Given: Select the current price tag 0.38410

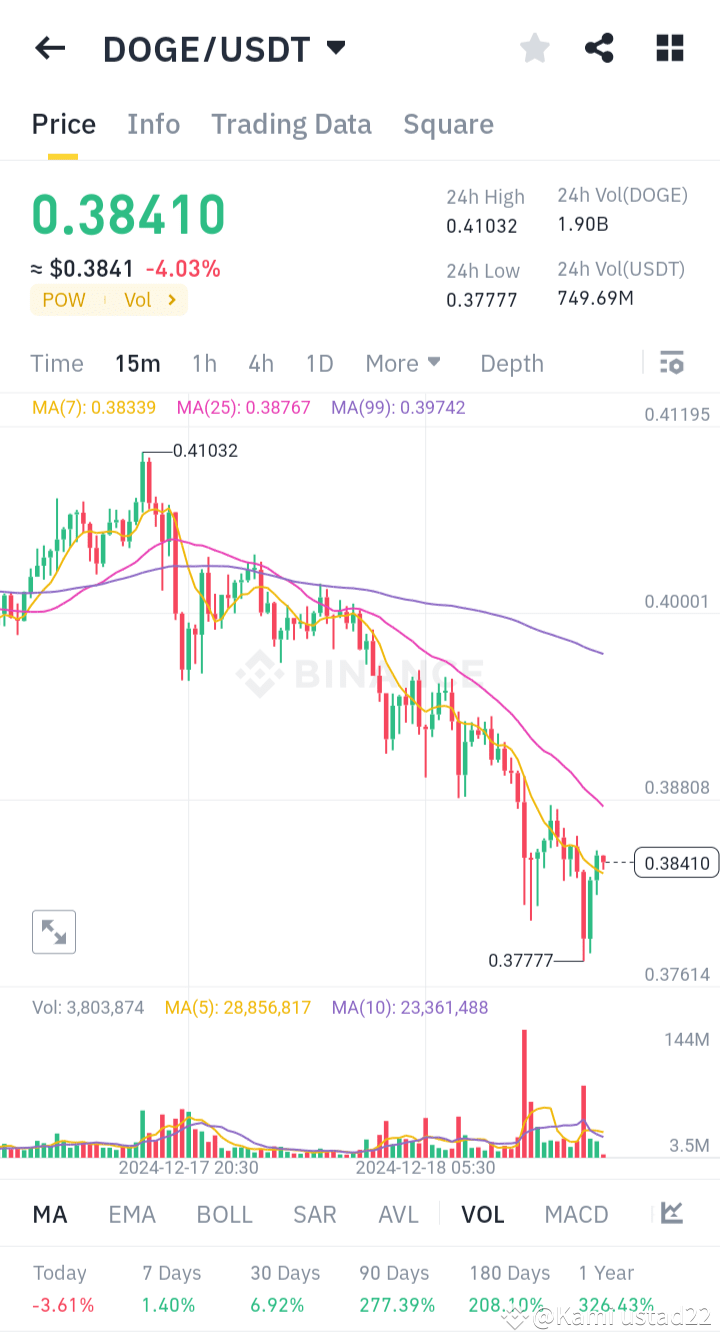Looking at the screenshot, I should tap(676, 862).
